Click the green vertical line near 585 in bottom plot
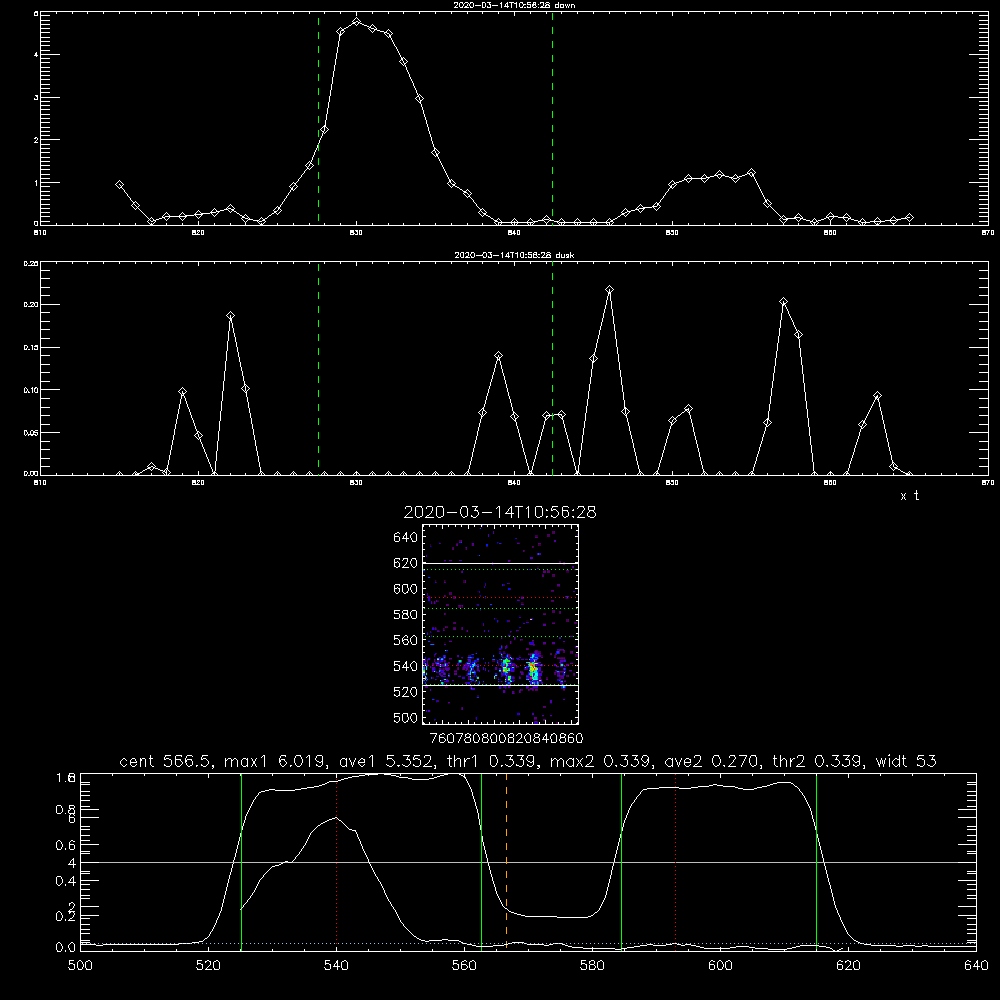 621,861
